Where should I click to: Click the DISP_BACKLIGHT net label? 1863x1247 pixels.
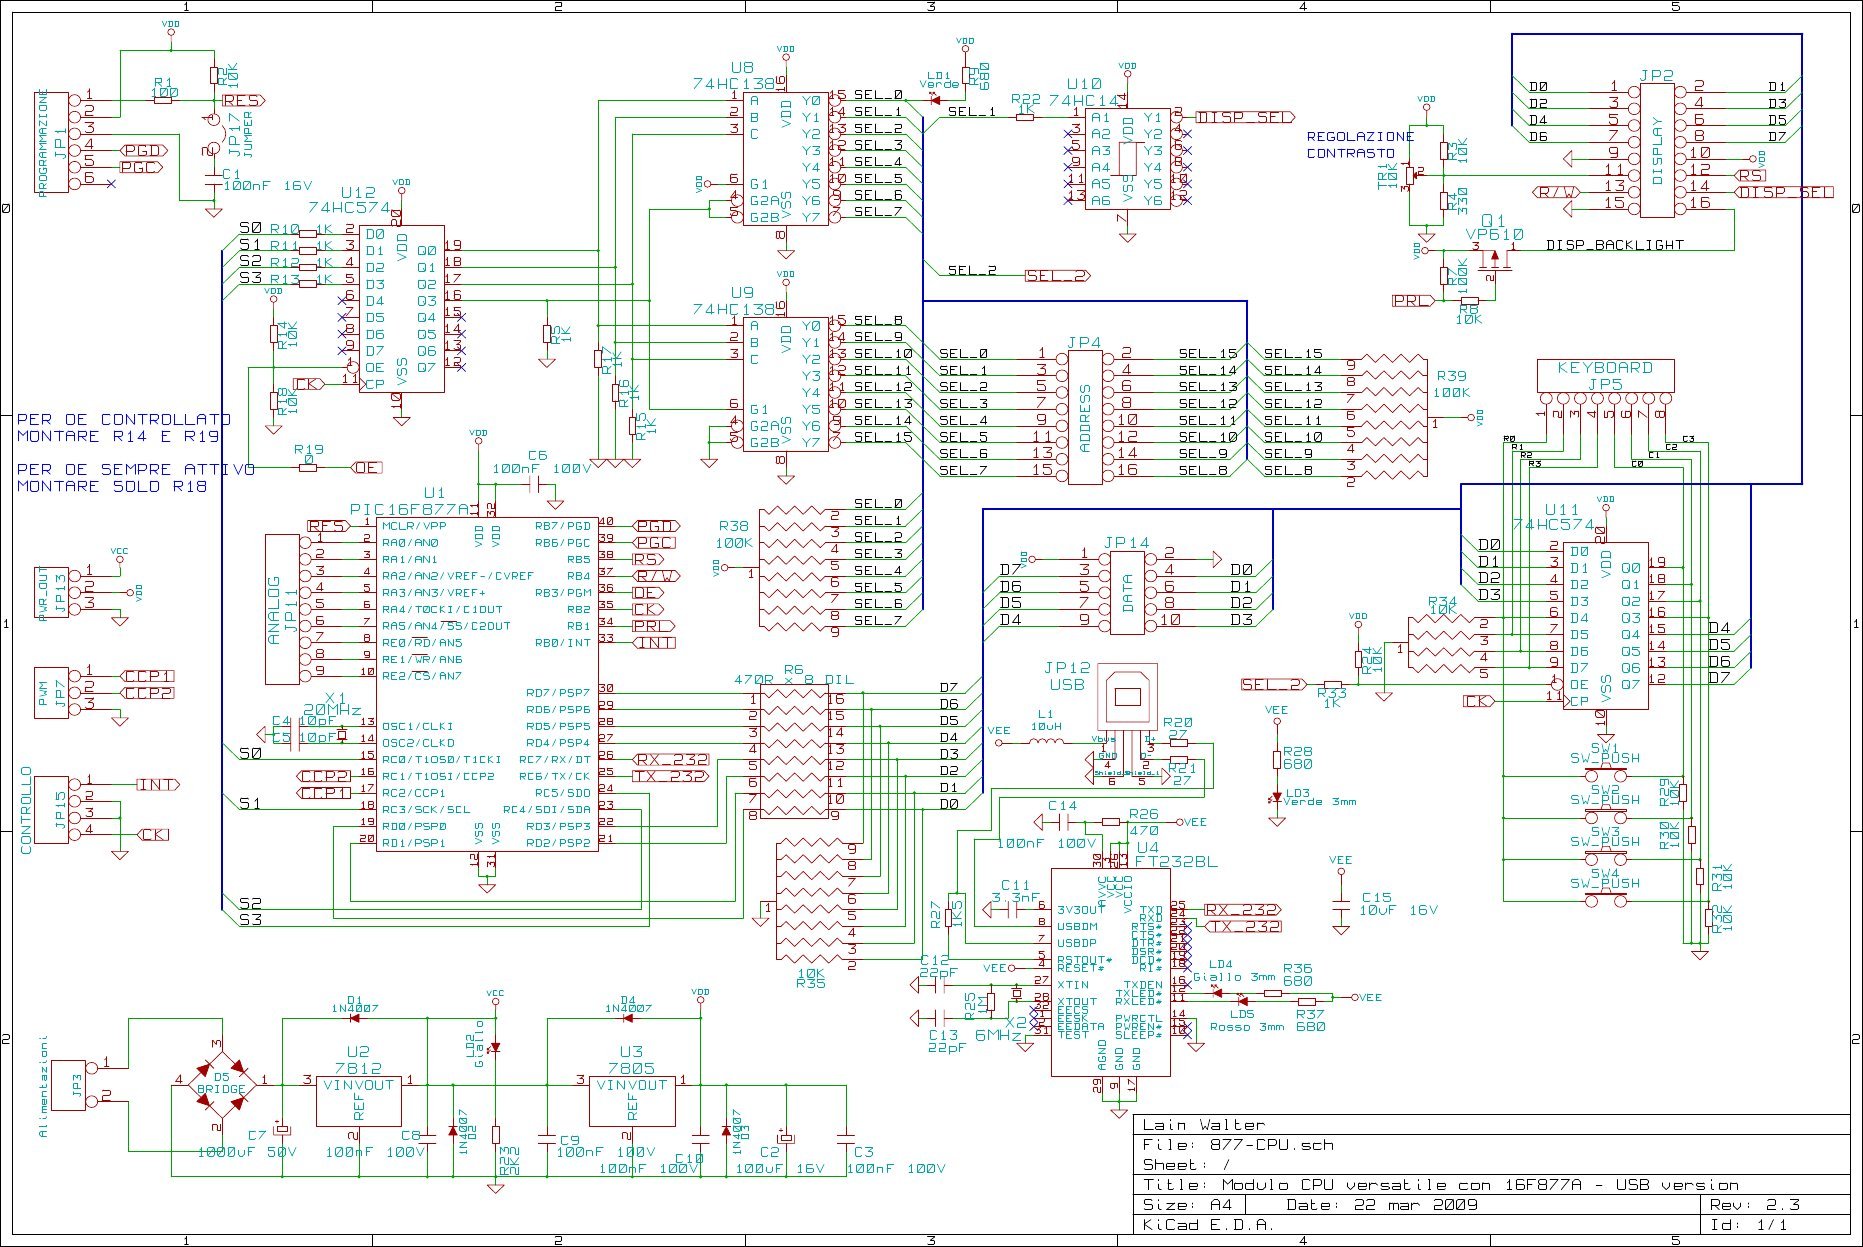(1614, 245)
